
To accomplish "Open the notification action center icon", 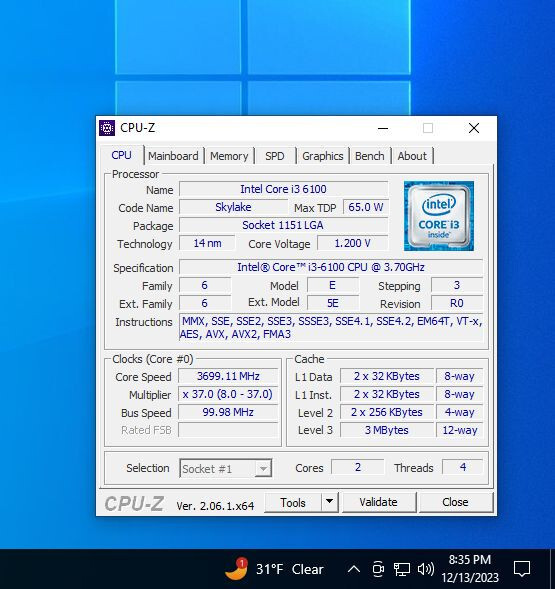I will (522, 569).
